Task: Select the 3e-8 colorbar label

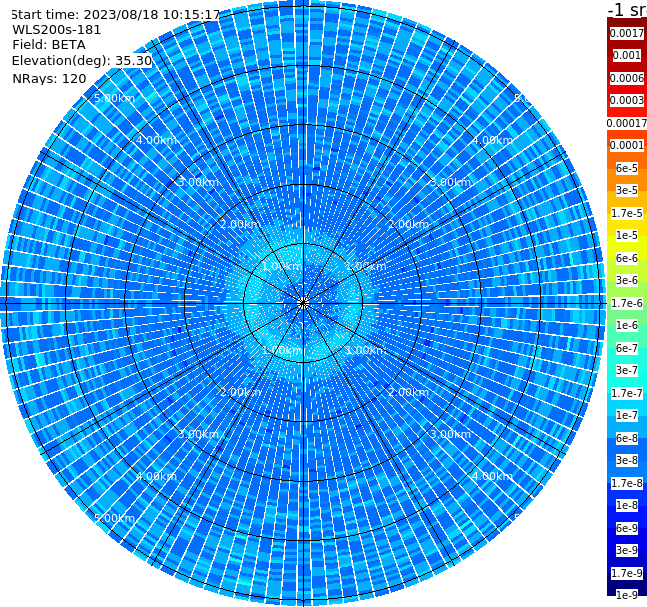Action: [627, 460]
